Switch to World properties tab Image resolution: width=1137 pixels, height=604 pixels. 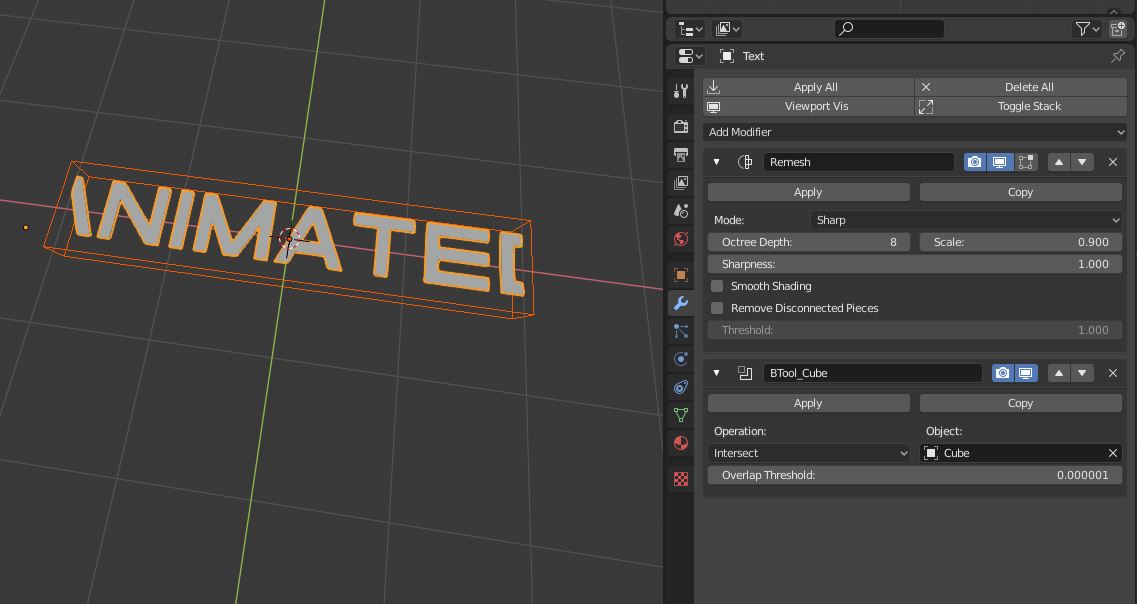pos(681,239)
